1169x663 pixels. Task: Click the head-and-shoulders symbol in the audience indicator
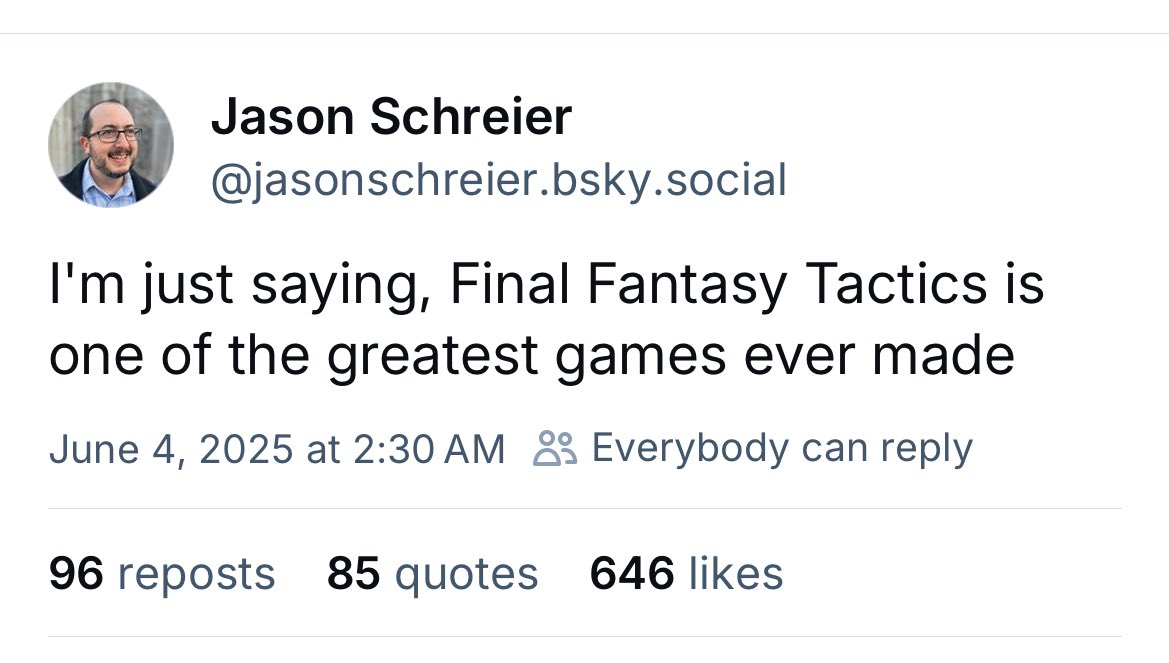557,449
